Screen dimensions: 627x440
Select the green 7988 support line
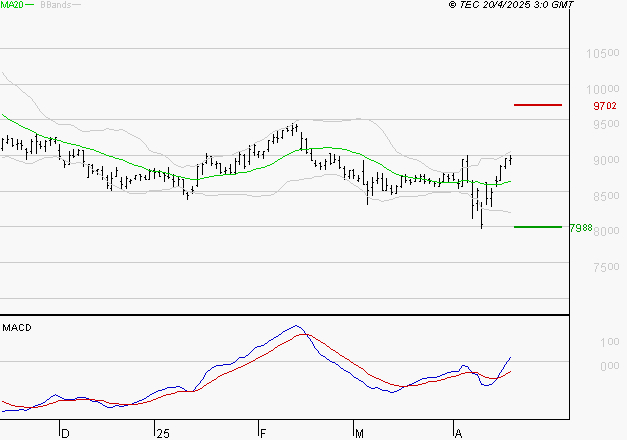coord(538,227)
